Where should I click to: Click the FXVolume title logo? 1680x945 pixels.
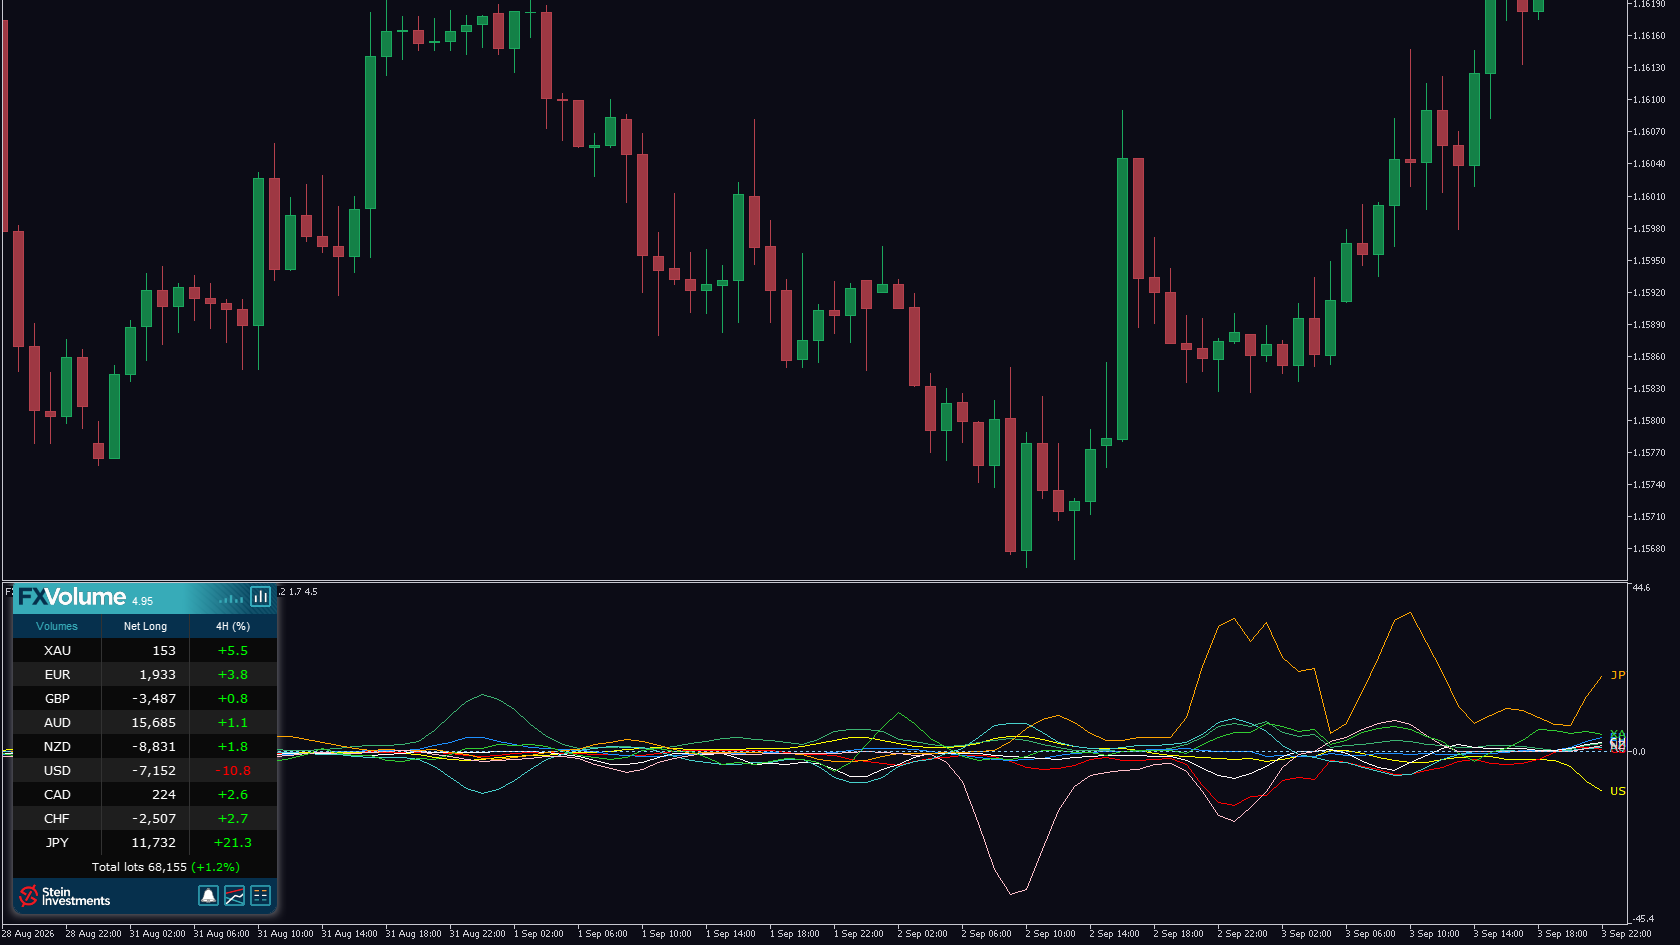point(72,597)
